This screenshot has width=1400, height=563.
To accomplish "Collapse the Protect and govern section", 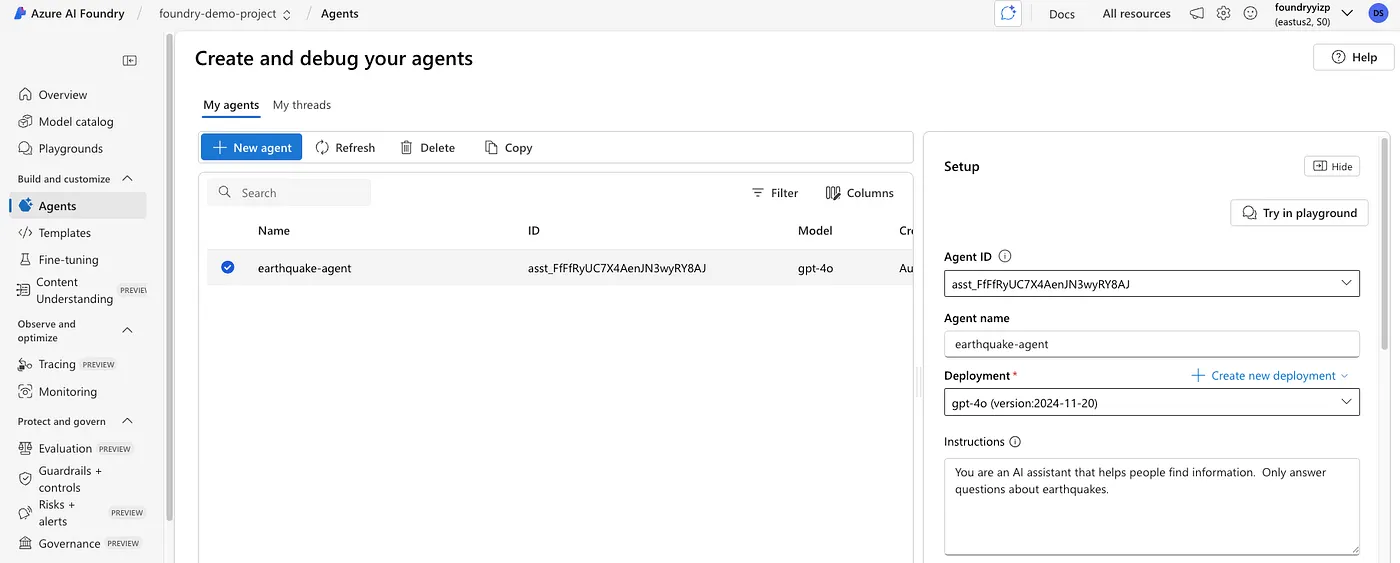I will [127, 421].
